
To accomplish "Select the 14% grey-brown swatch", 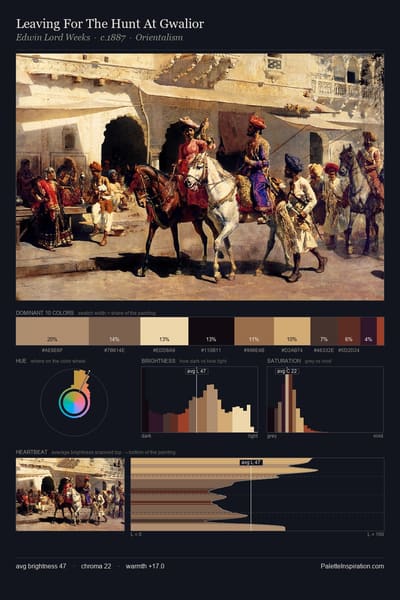I will pos(114,331).
